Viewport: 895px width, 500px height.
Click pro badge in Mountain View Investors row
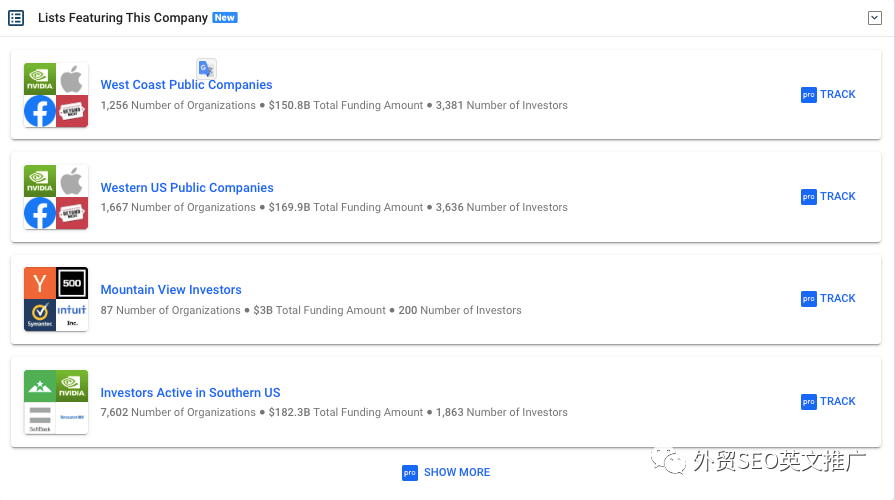coord(809,299)
